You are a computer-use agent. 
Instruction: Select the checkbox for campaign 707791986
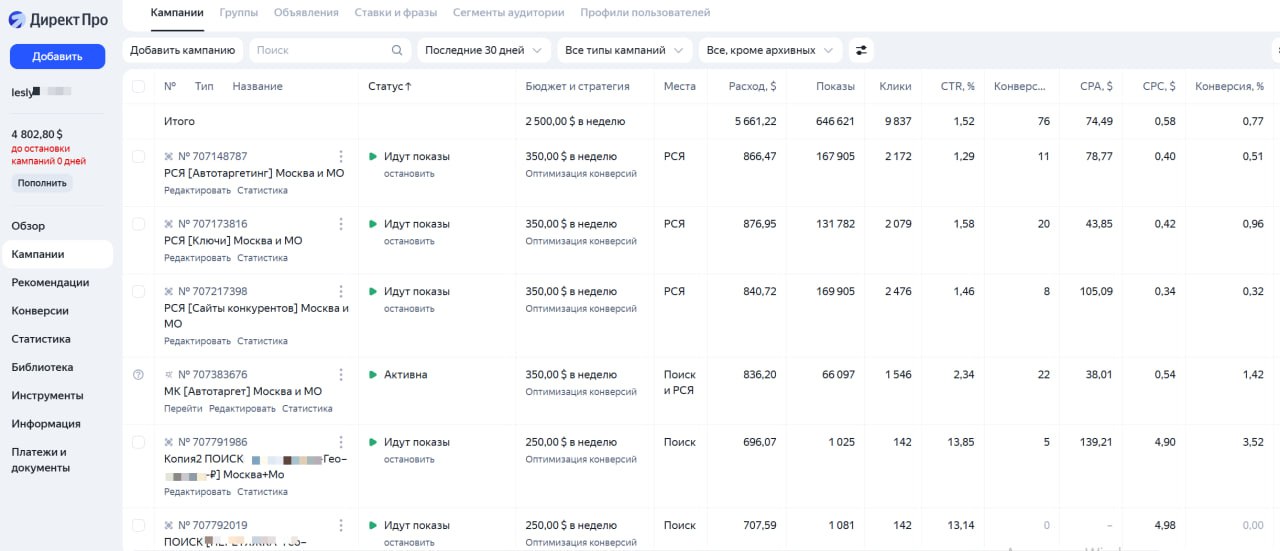139,442
